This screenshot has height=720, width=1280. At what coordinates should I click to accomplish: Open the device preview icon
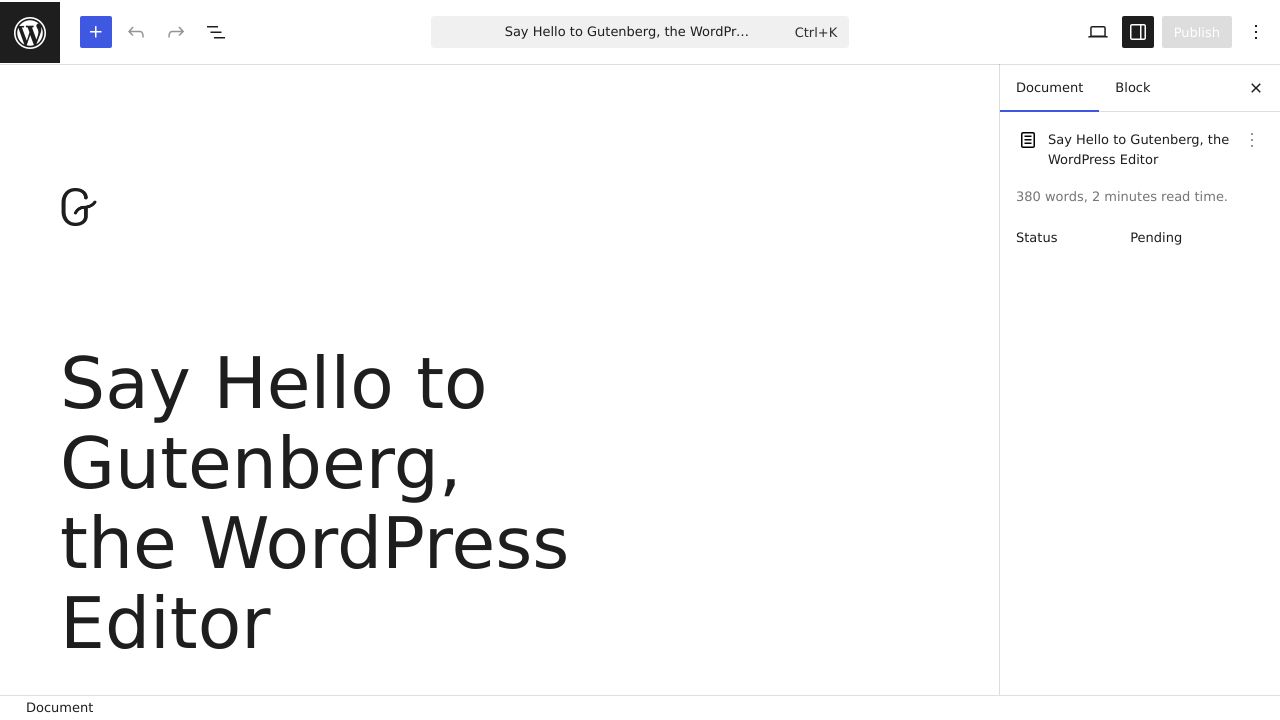point(1097,32)
